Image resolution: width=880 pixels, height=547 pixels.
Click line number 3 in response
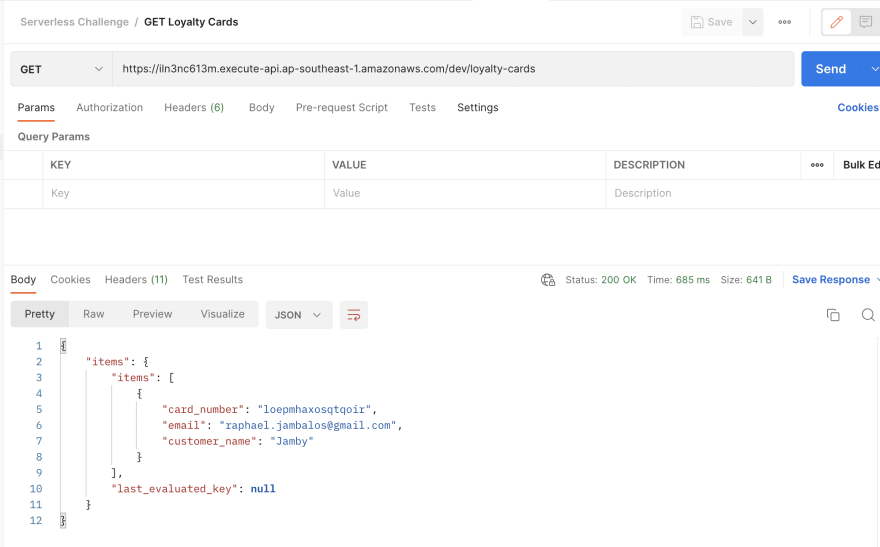tap(39, 378)
